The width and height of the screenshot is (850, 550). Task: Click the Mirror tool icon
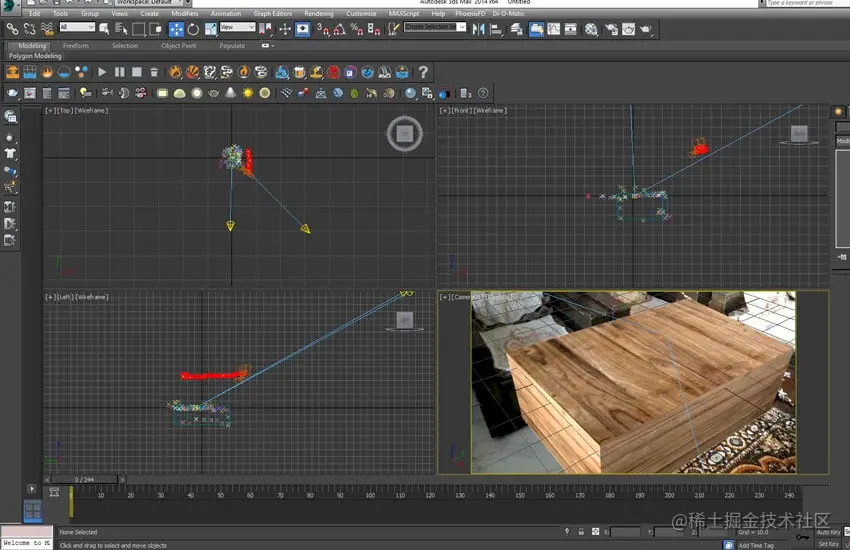[x=480, y=29]
